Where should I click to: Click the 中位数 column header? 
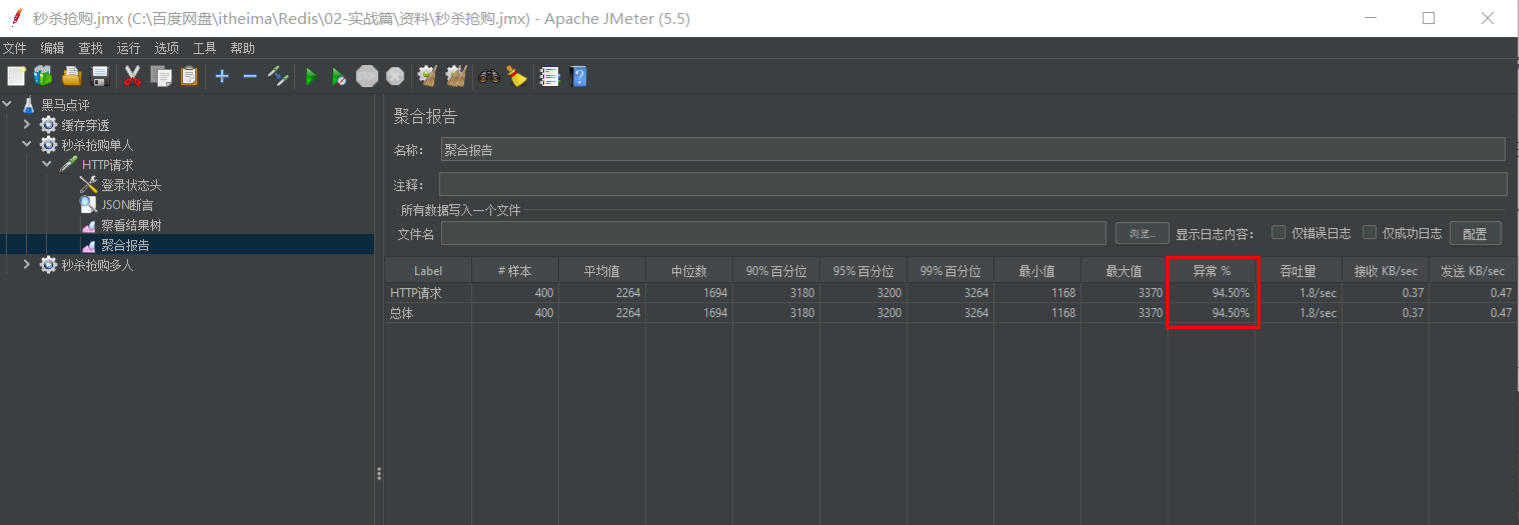pos(689,271)
